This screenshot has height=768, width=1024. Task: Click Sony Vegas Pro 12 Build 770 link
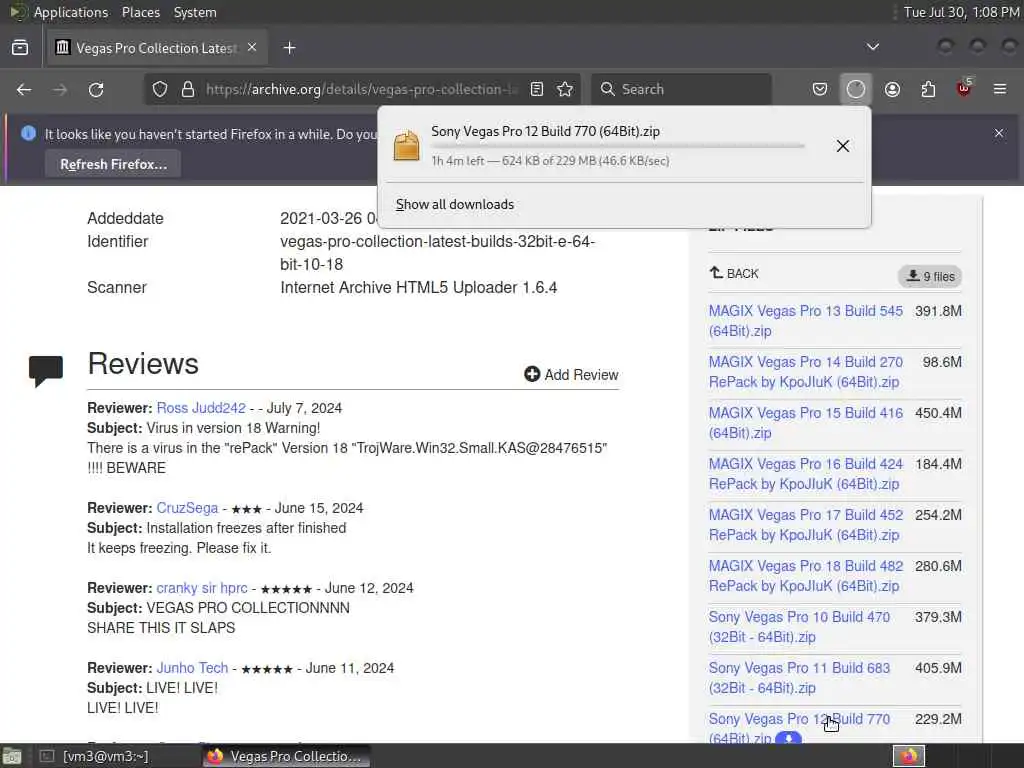click(799, 727)
